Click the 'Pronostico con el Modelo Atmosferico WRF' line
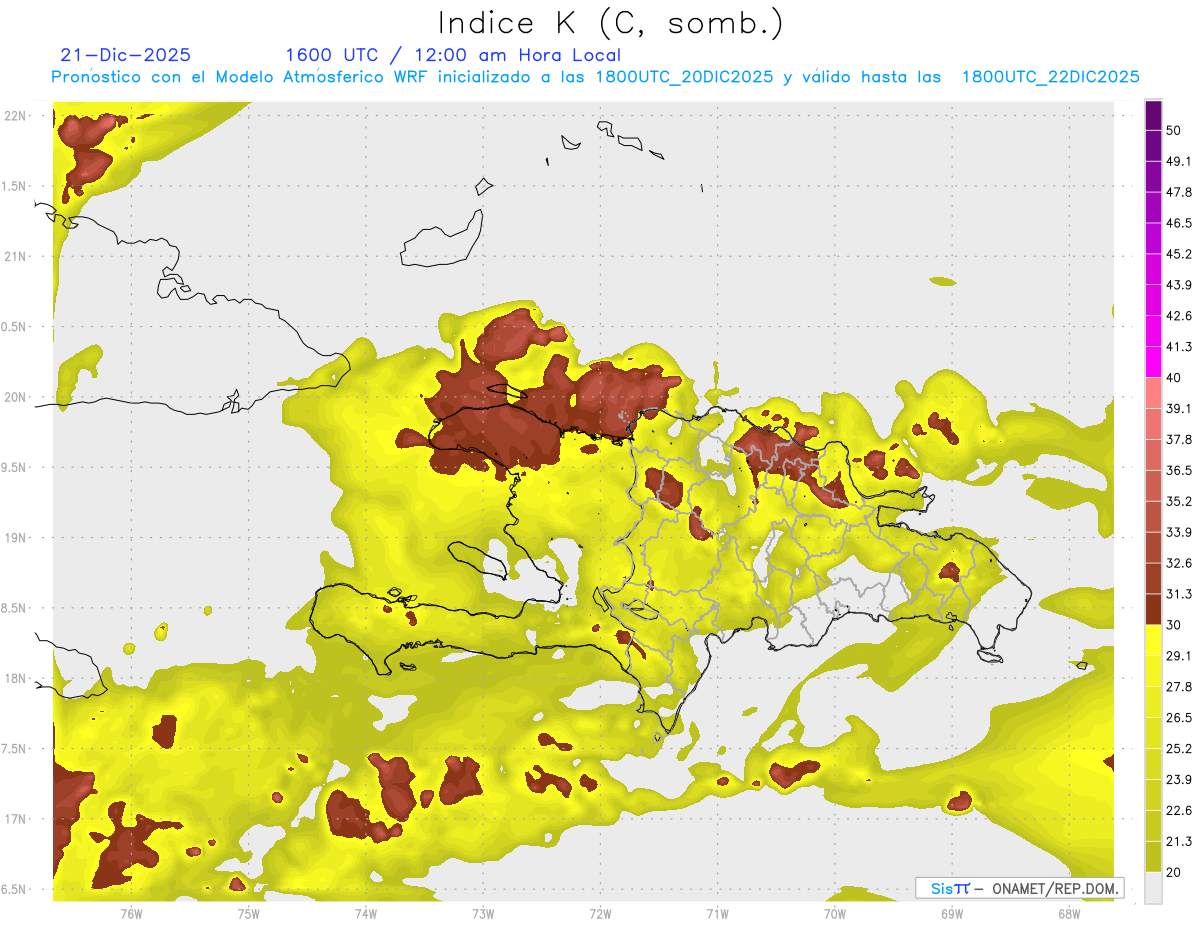This screenshot has width=1200, height=927. [595, 77]
